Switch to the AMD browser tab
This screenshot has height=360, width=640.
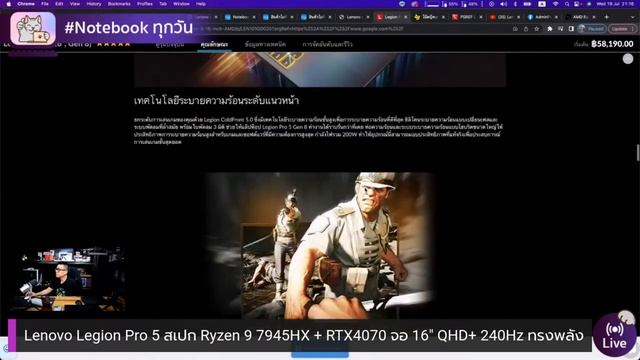pos(579,17)
